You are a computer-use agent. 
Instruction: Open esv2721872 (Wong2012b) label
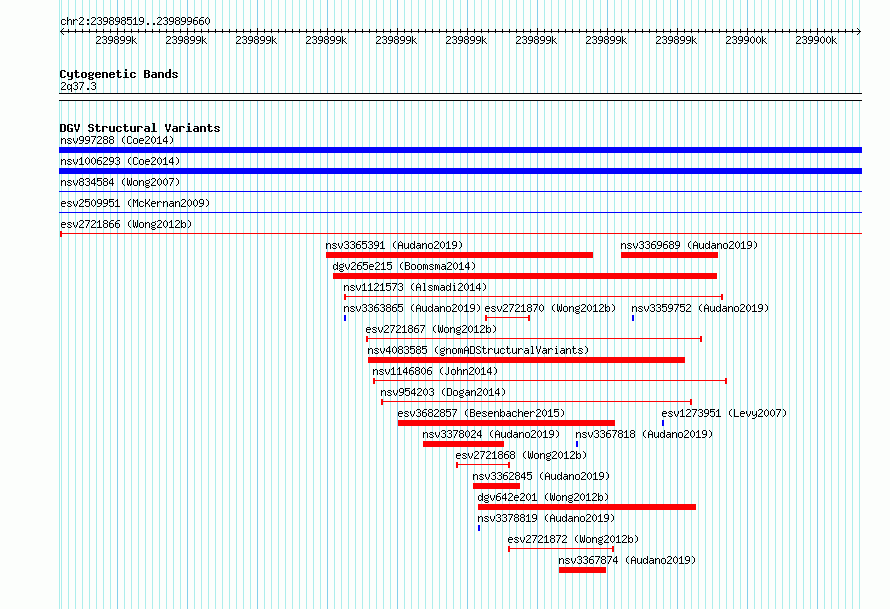pos(573,539)
